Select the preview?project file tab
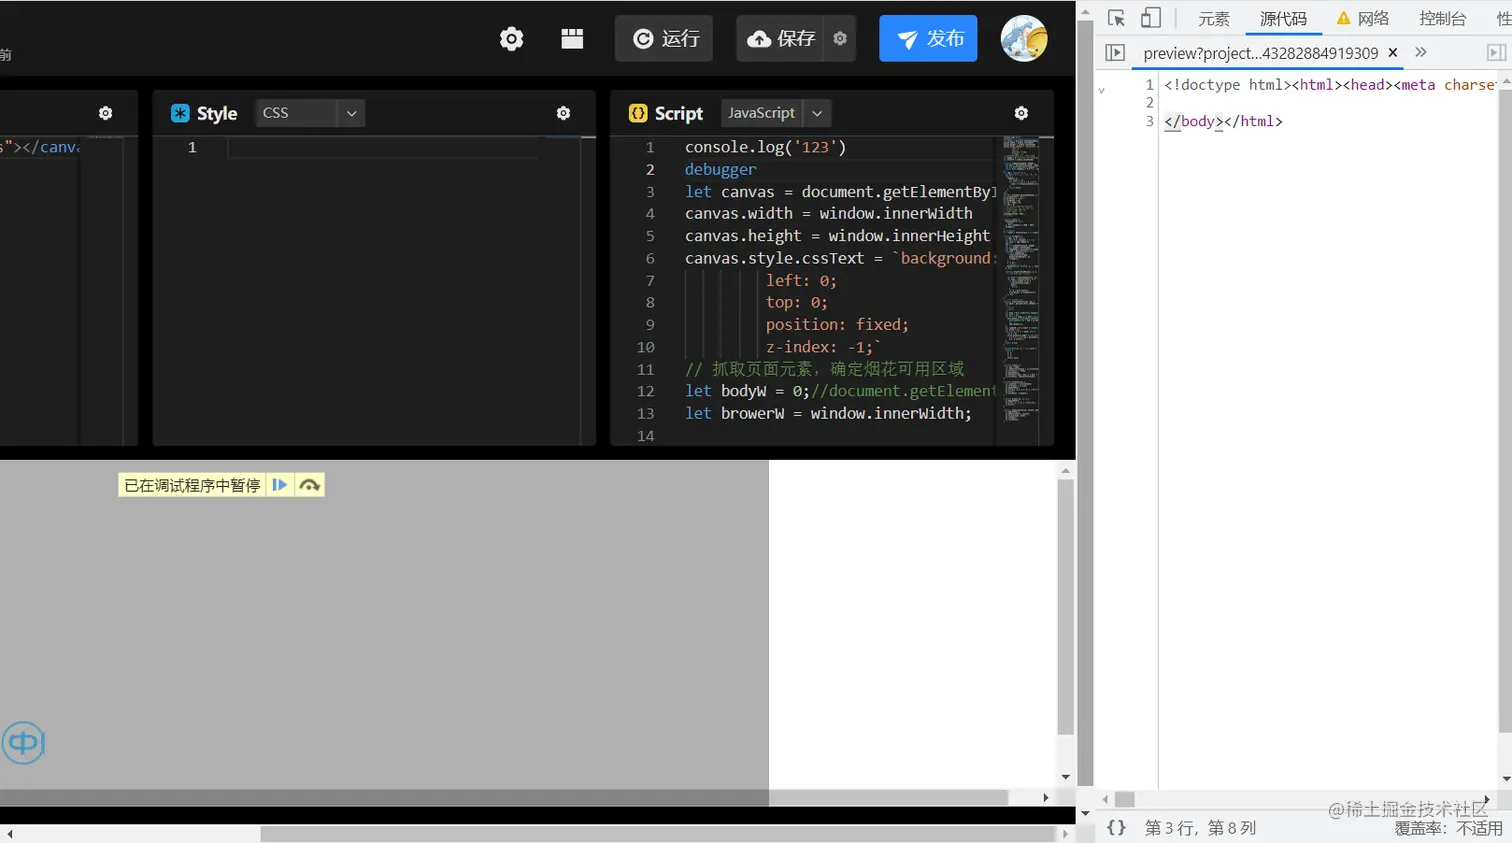The image size is (1512, 843). pyautogui.click(x=1260, y=53)
